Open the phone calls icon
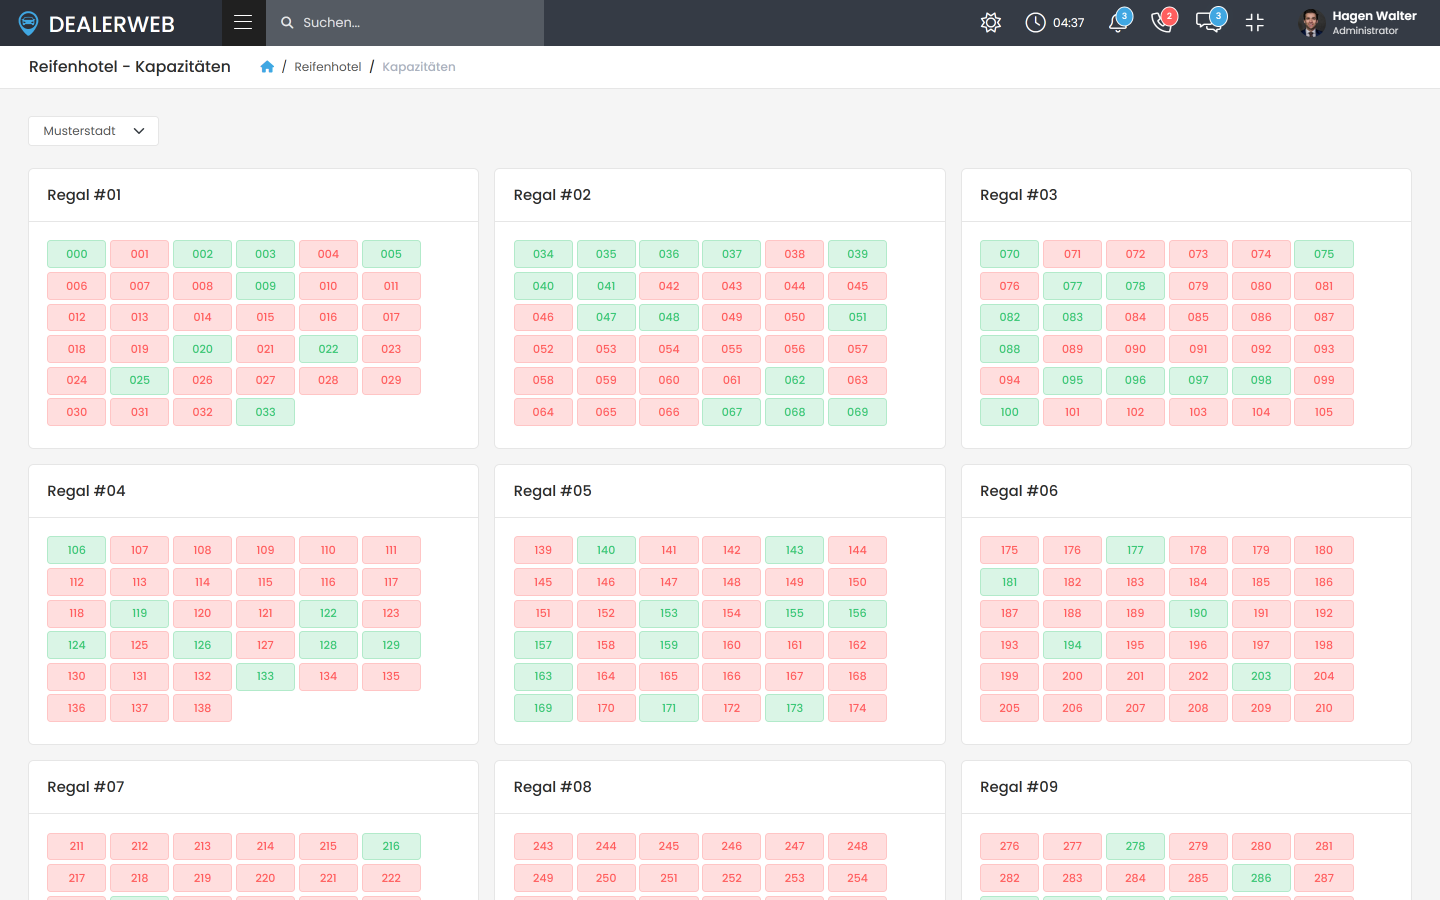The width and height of the screenshot is (1440, 900). [1163, 21]
